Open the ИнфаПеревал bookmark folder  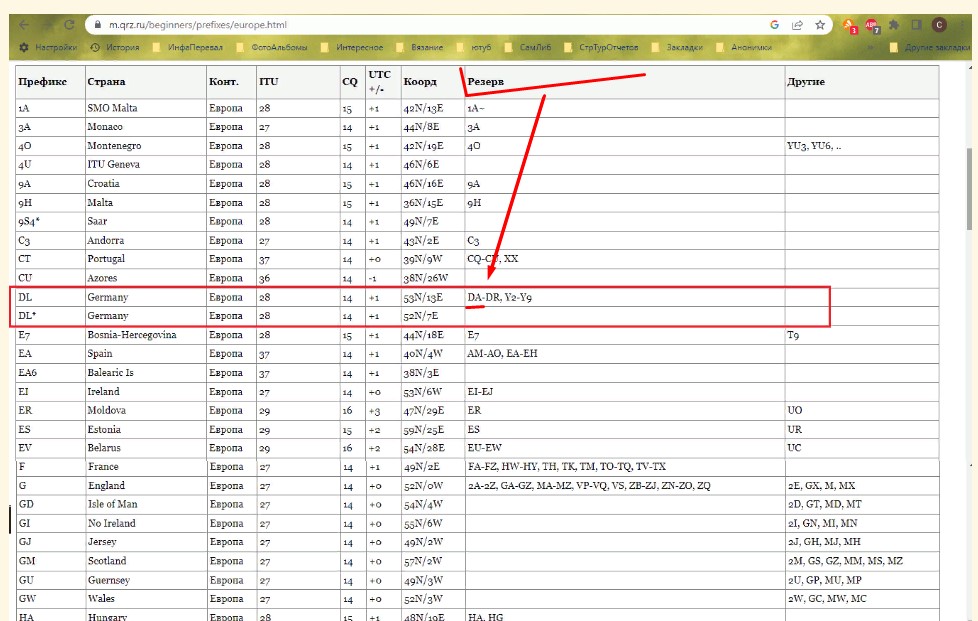coord(187,47)
